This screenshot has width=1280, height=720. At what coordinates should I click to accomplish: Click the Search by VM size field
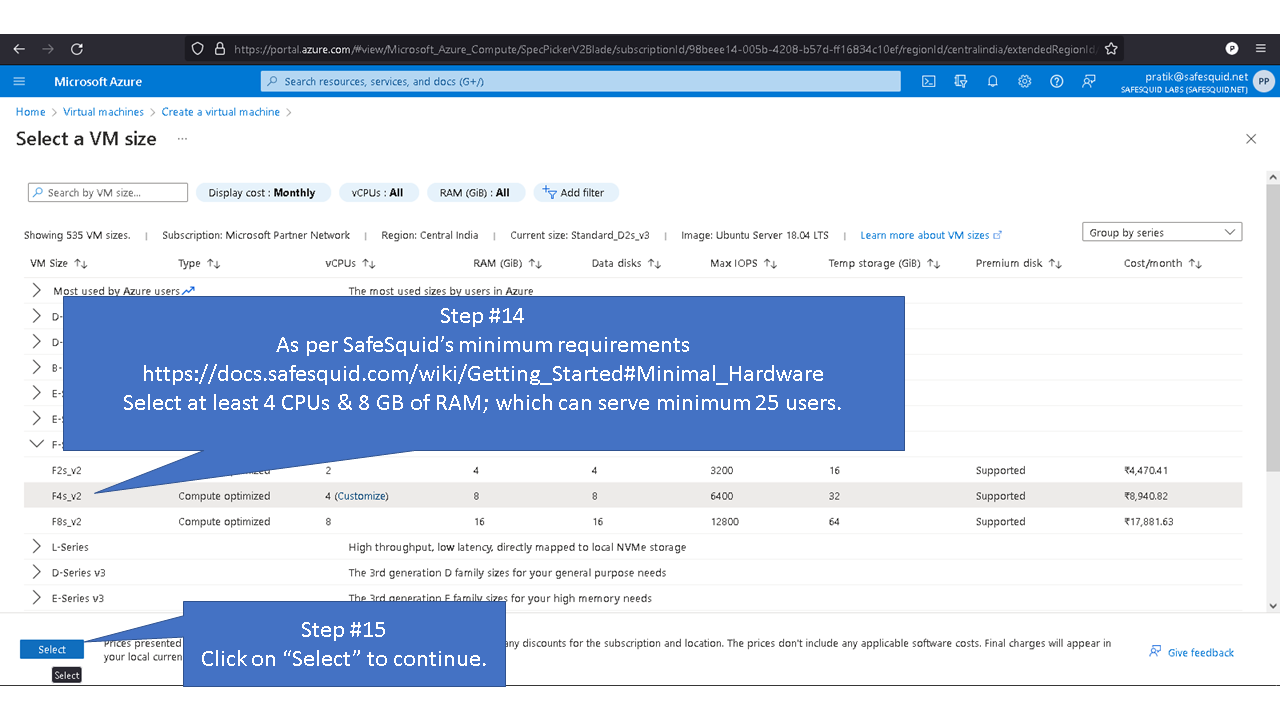[108, 193]
